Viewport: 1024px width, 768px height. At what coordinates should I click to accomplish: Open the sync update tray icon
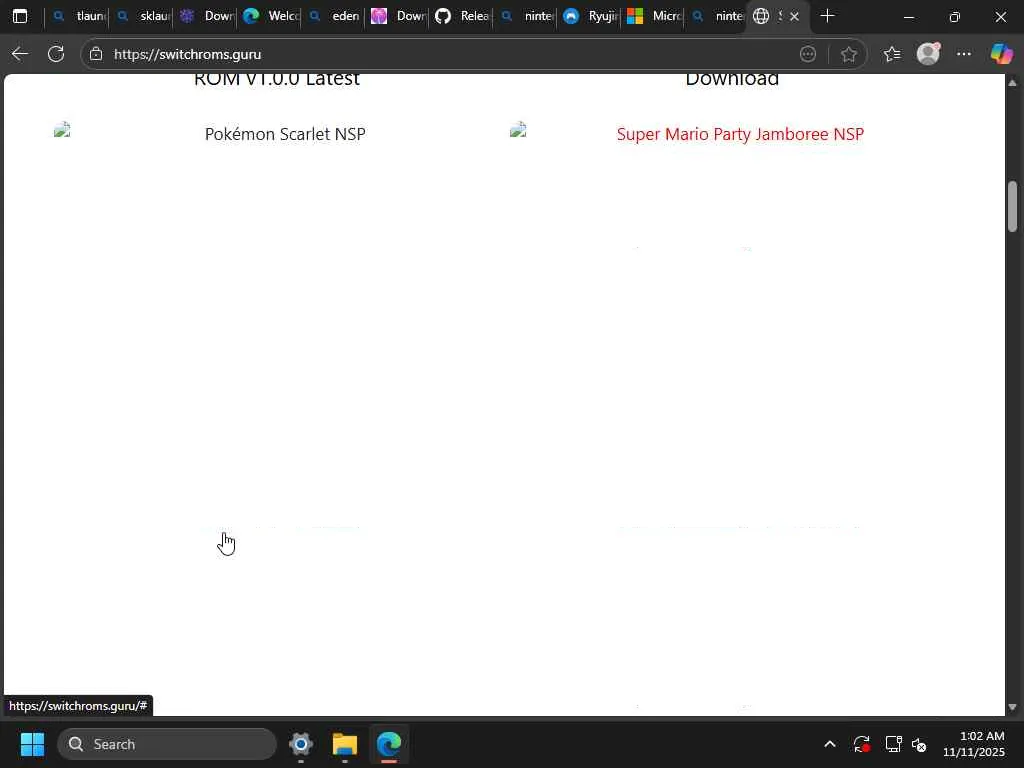click(861, 744)
